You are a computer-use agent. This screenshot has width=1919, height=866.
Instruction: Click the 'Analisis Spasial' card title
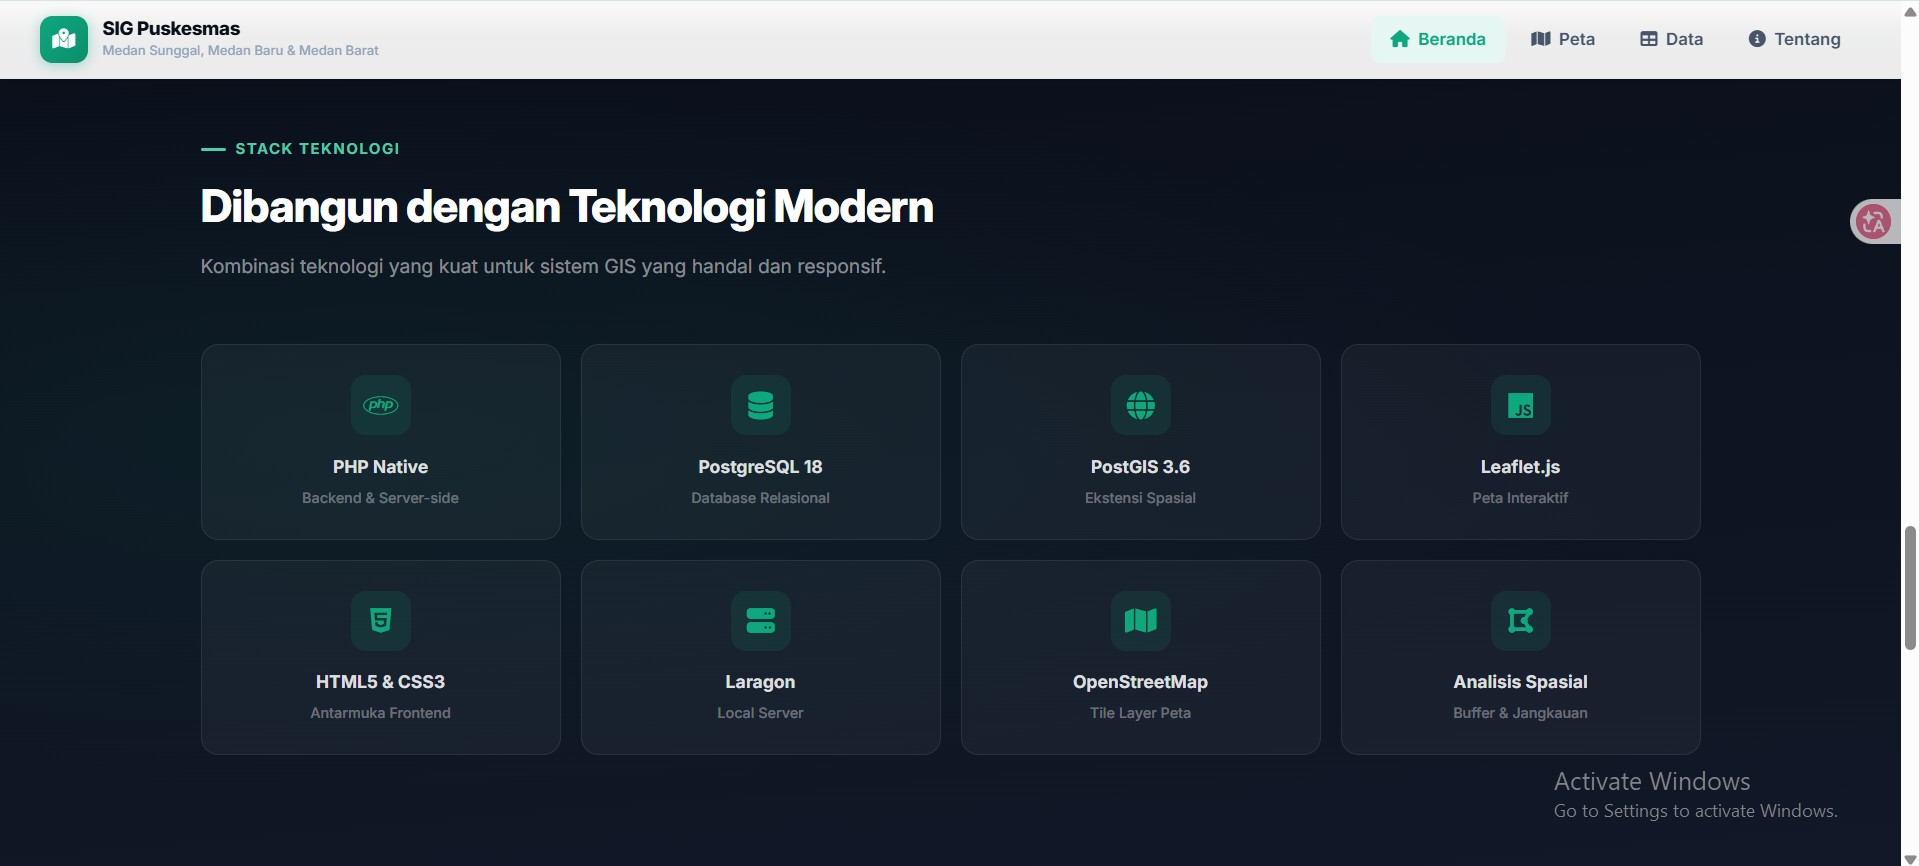[1520, 682]
